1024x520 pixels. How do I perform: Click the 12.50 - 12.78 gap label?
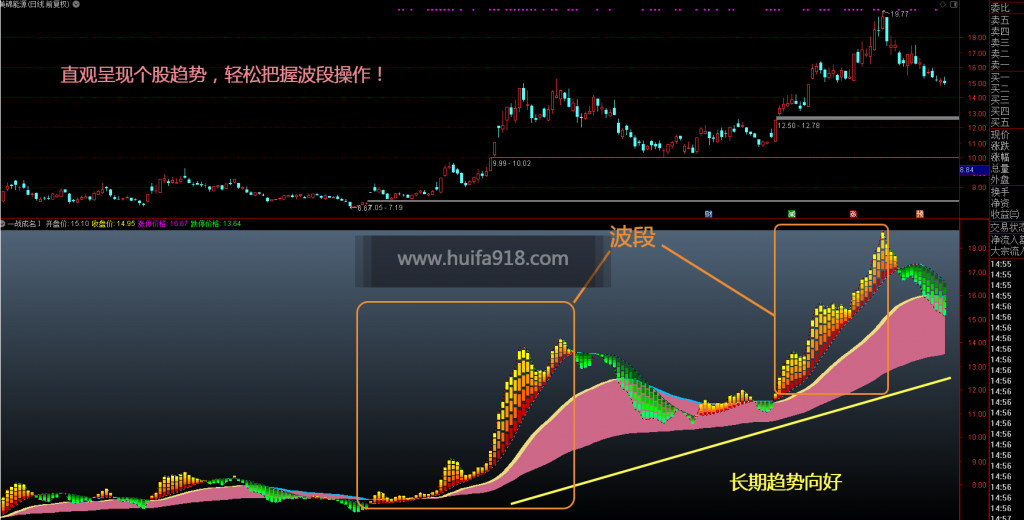[798, 125]
